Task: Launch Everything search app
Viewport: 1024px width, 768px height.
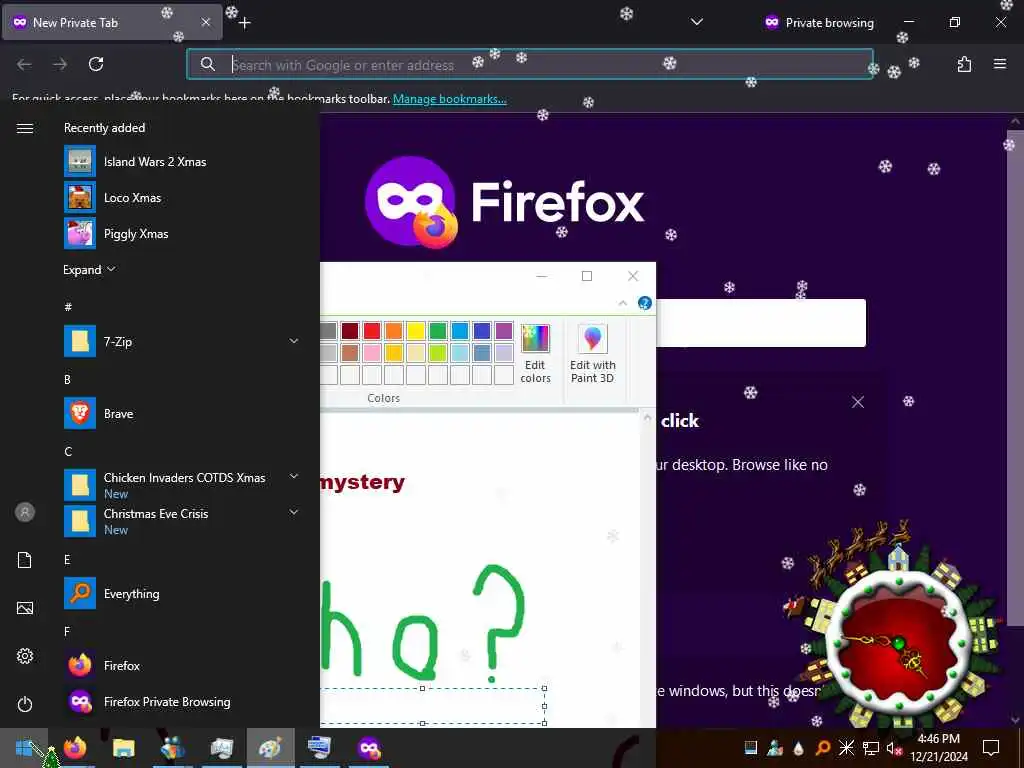Action: tap(80, 594)
